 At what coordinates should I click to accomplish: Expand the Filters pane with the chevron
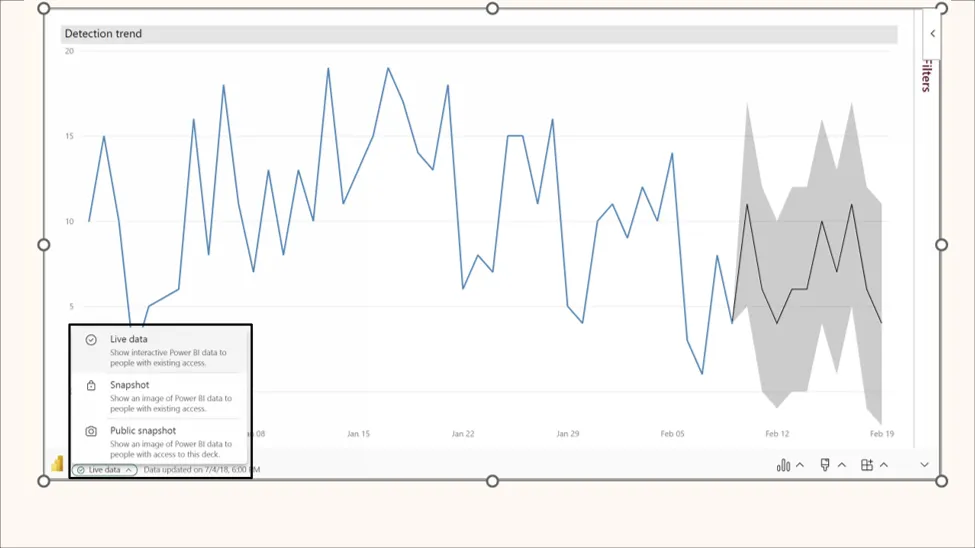point(932,34)
